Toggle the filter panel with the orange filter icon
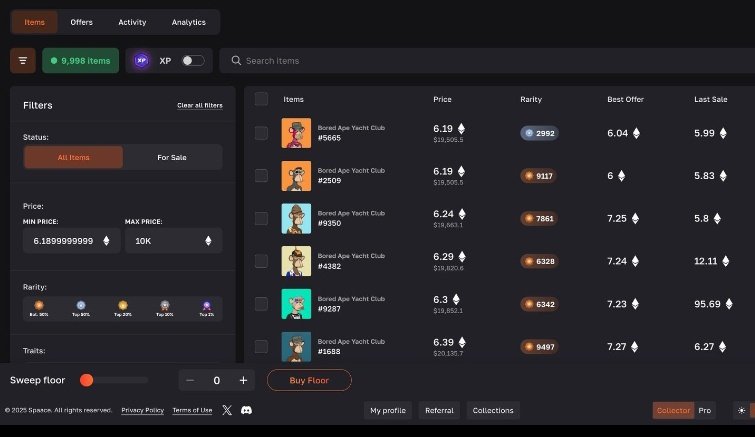This screenshot has height=437, width=755. (23, 61)
